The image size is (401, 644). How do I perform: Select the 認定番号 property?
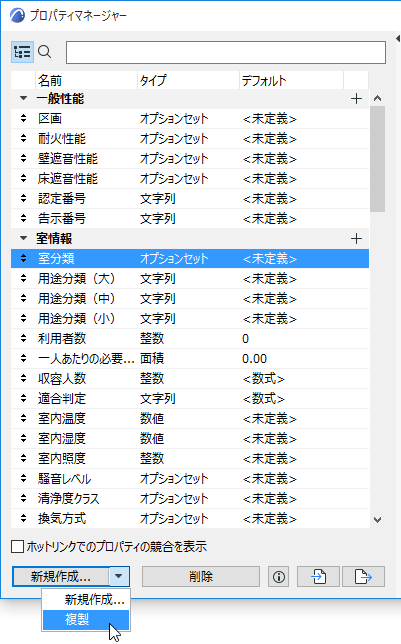pyautogui.click(x=190, y=198)
